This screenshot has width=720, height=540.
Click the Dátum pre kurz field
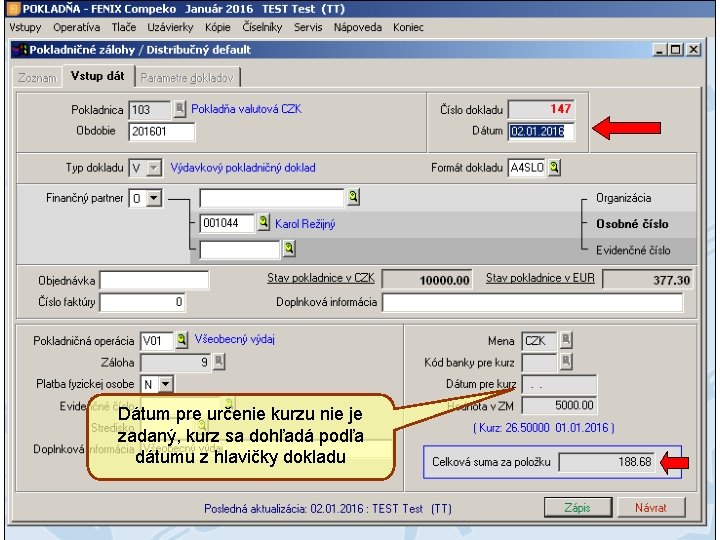click(559, 384)
